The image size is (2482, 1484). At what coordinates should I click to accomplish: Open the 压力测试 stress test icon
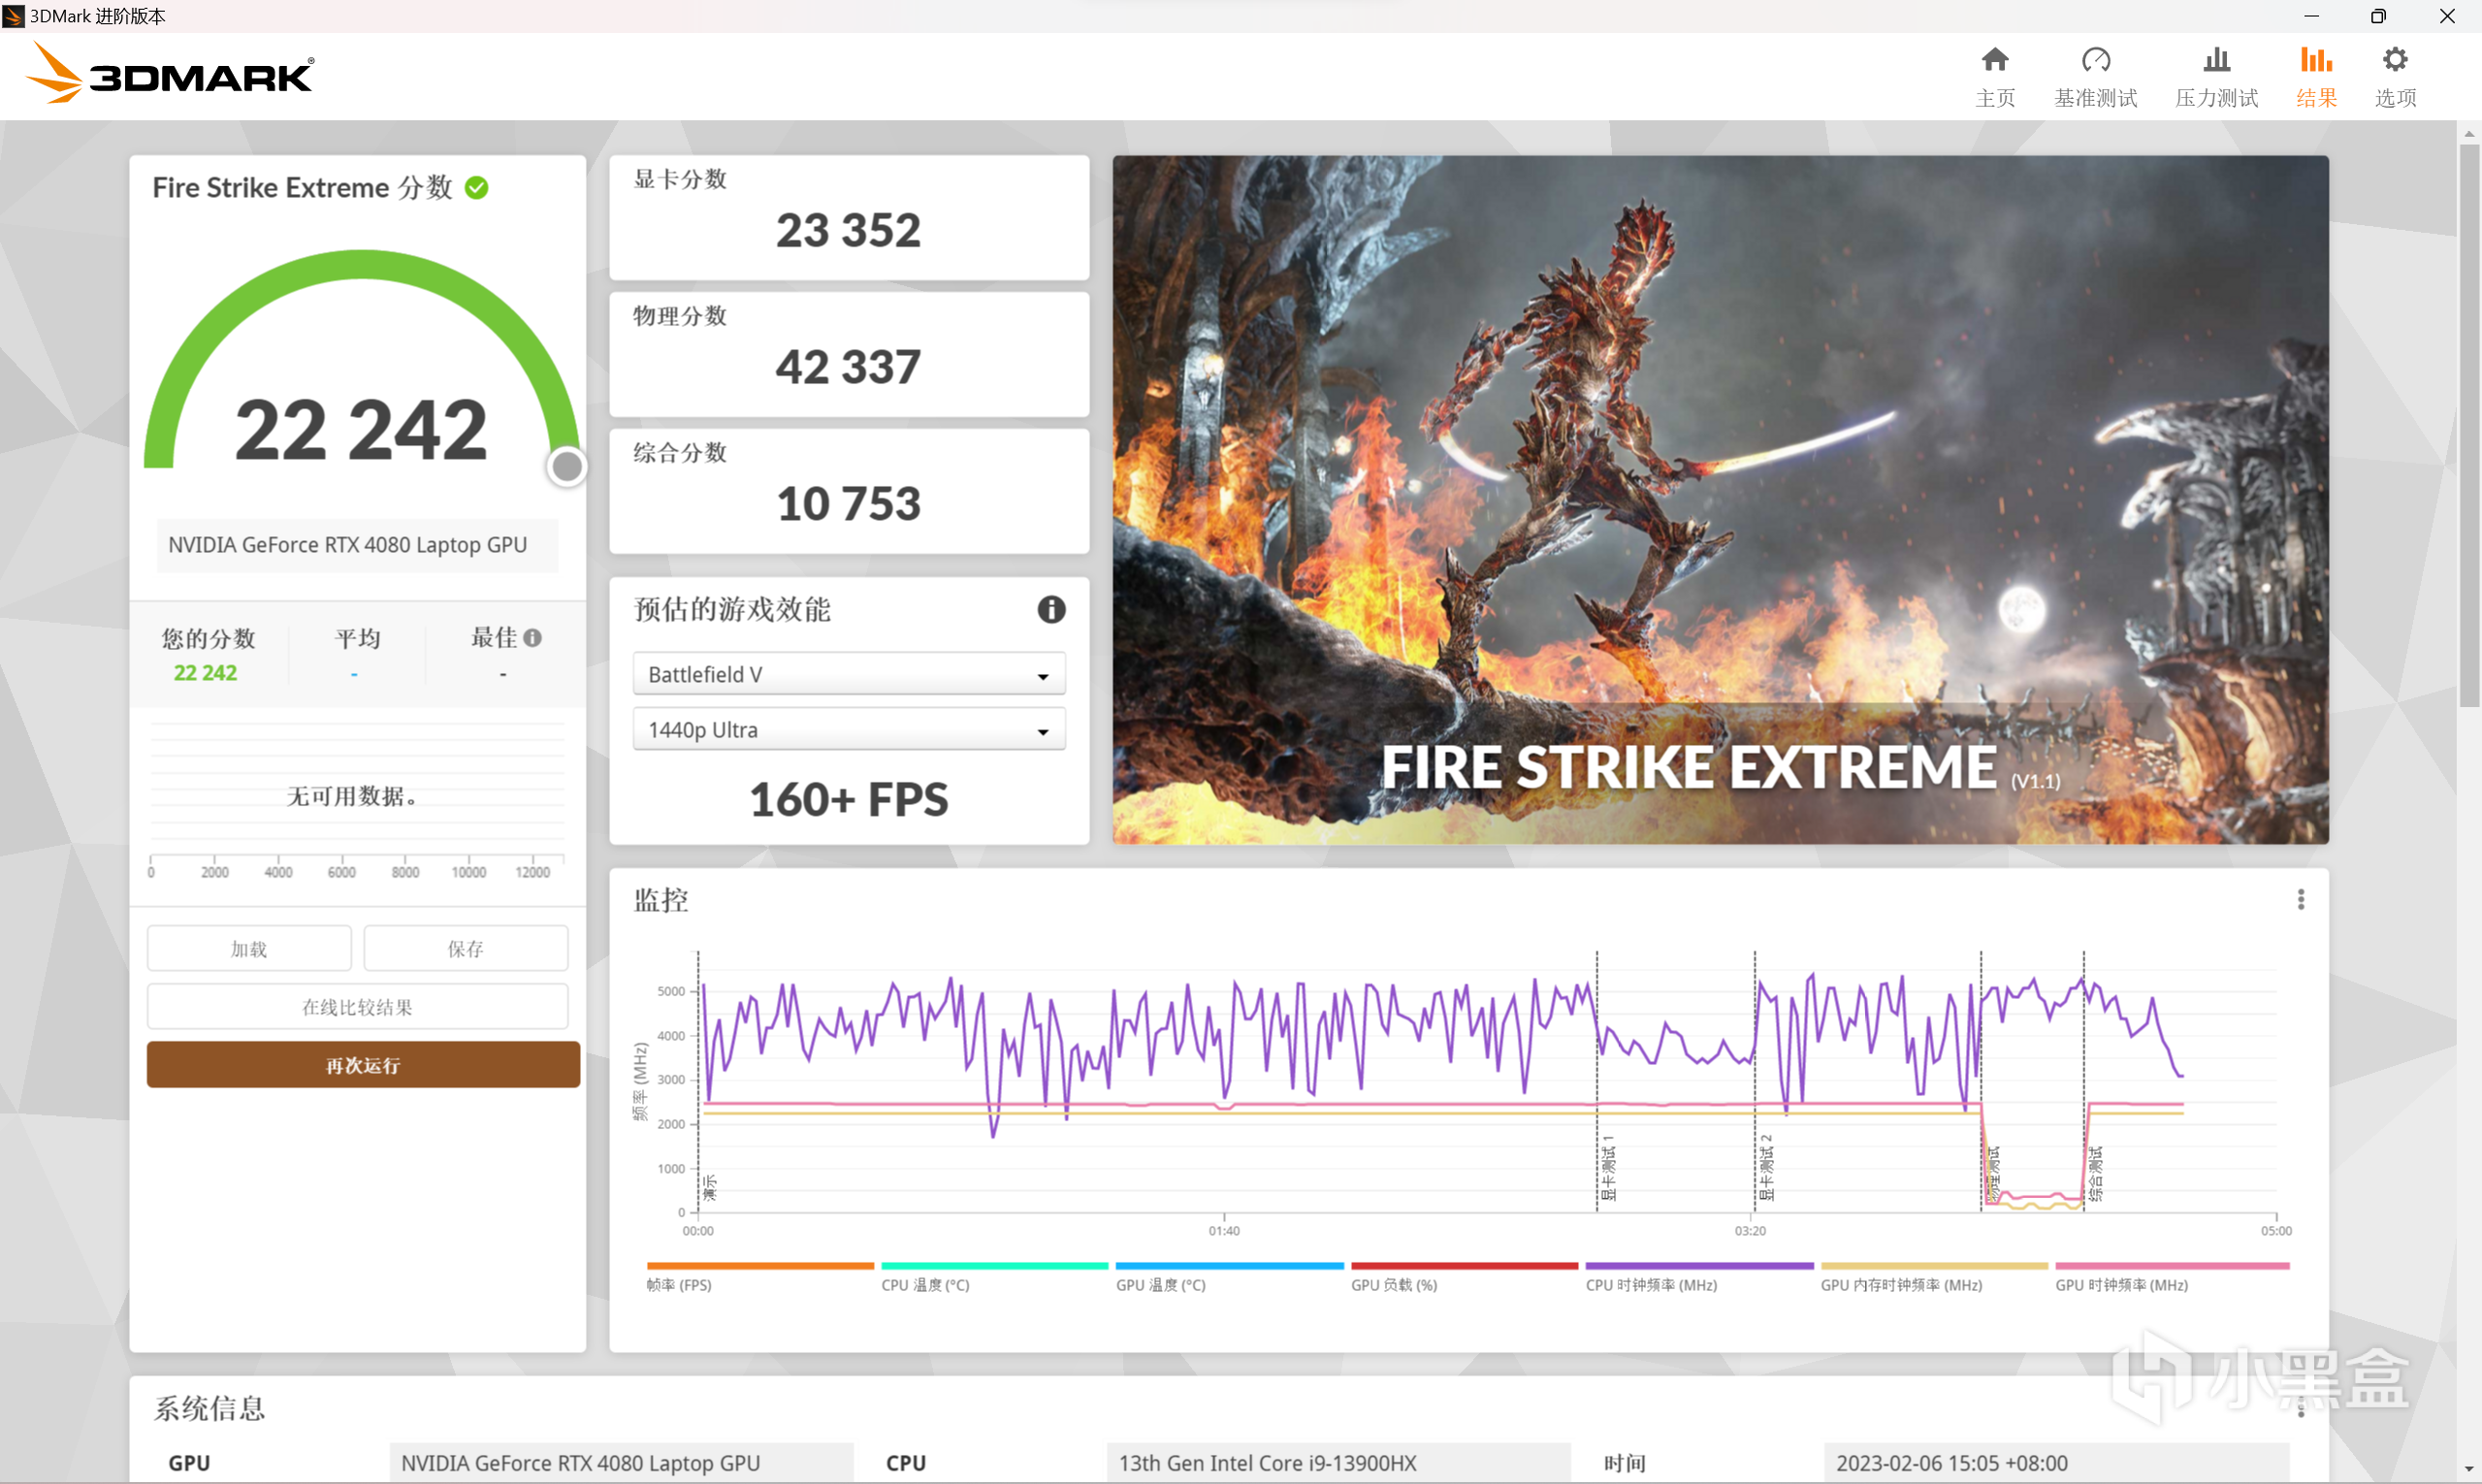pyautogui.click(x=2216, y=60)
